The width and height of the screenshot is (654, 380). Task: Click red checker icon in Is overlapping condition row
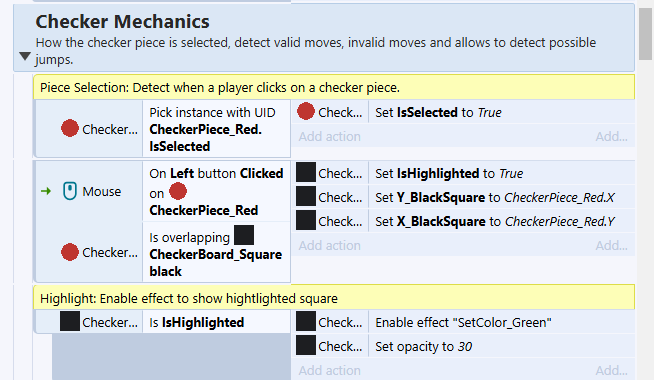[70, 252]
